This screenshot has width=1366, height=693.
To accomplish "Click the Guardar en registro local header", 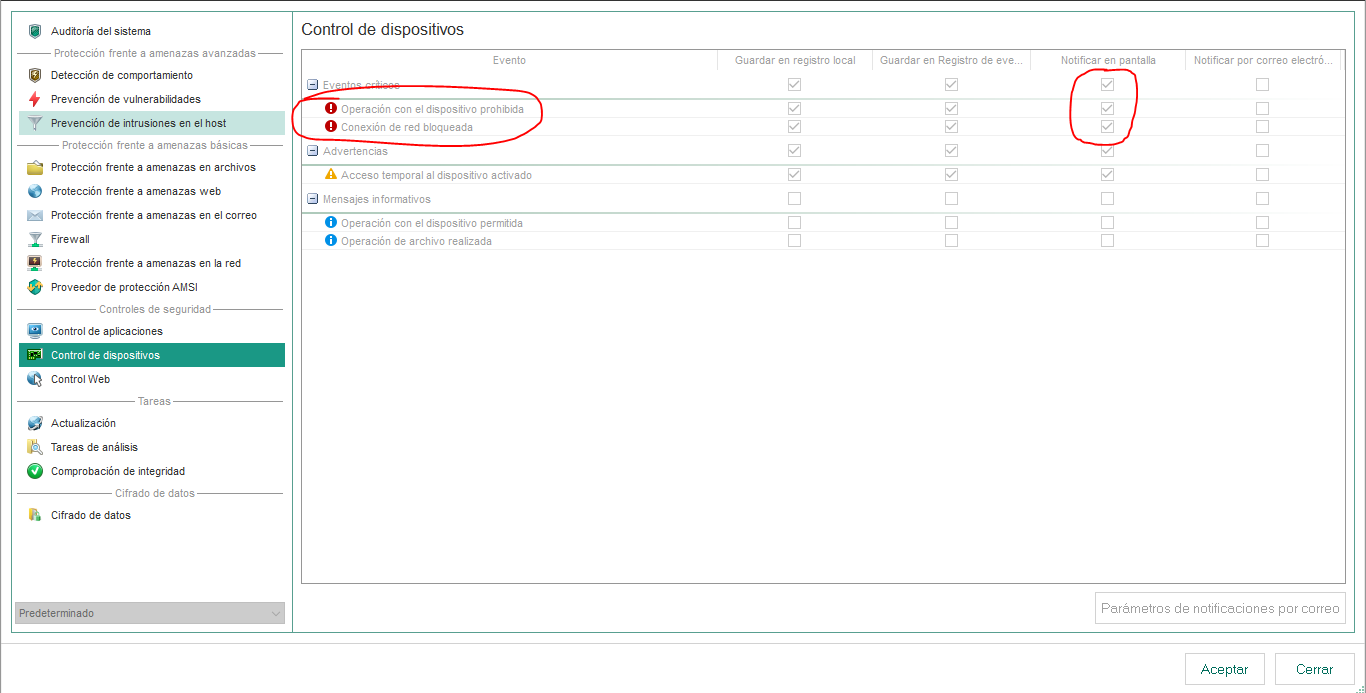I will (x=795, y=60).
